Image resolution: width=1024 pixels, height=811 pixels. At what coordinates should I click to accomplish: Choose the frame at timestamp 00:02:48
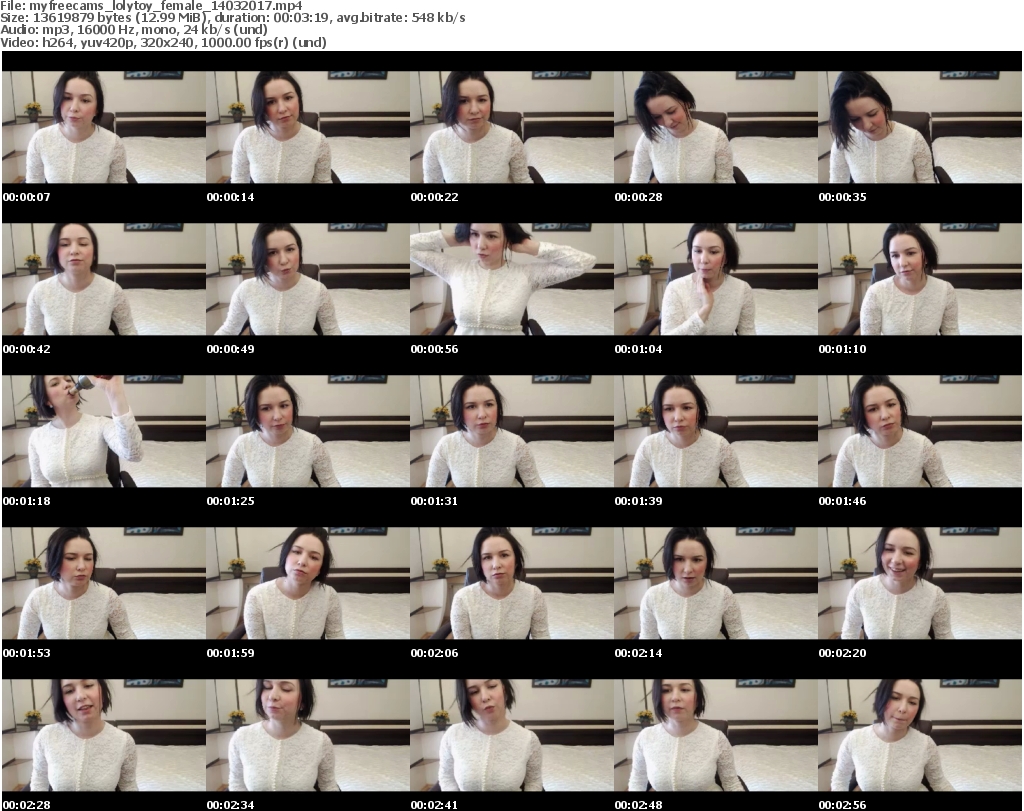pyautogui.click(x=716, y=735)
